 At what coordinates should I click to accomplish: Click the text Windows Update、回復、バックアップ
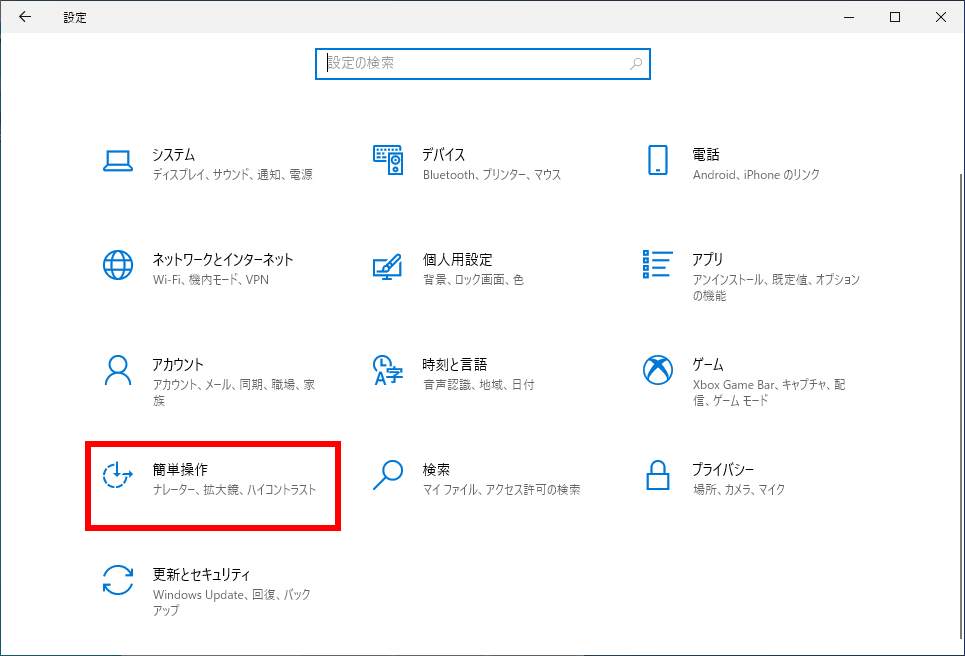[231, 602]
